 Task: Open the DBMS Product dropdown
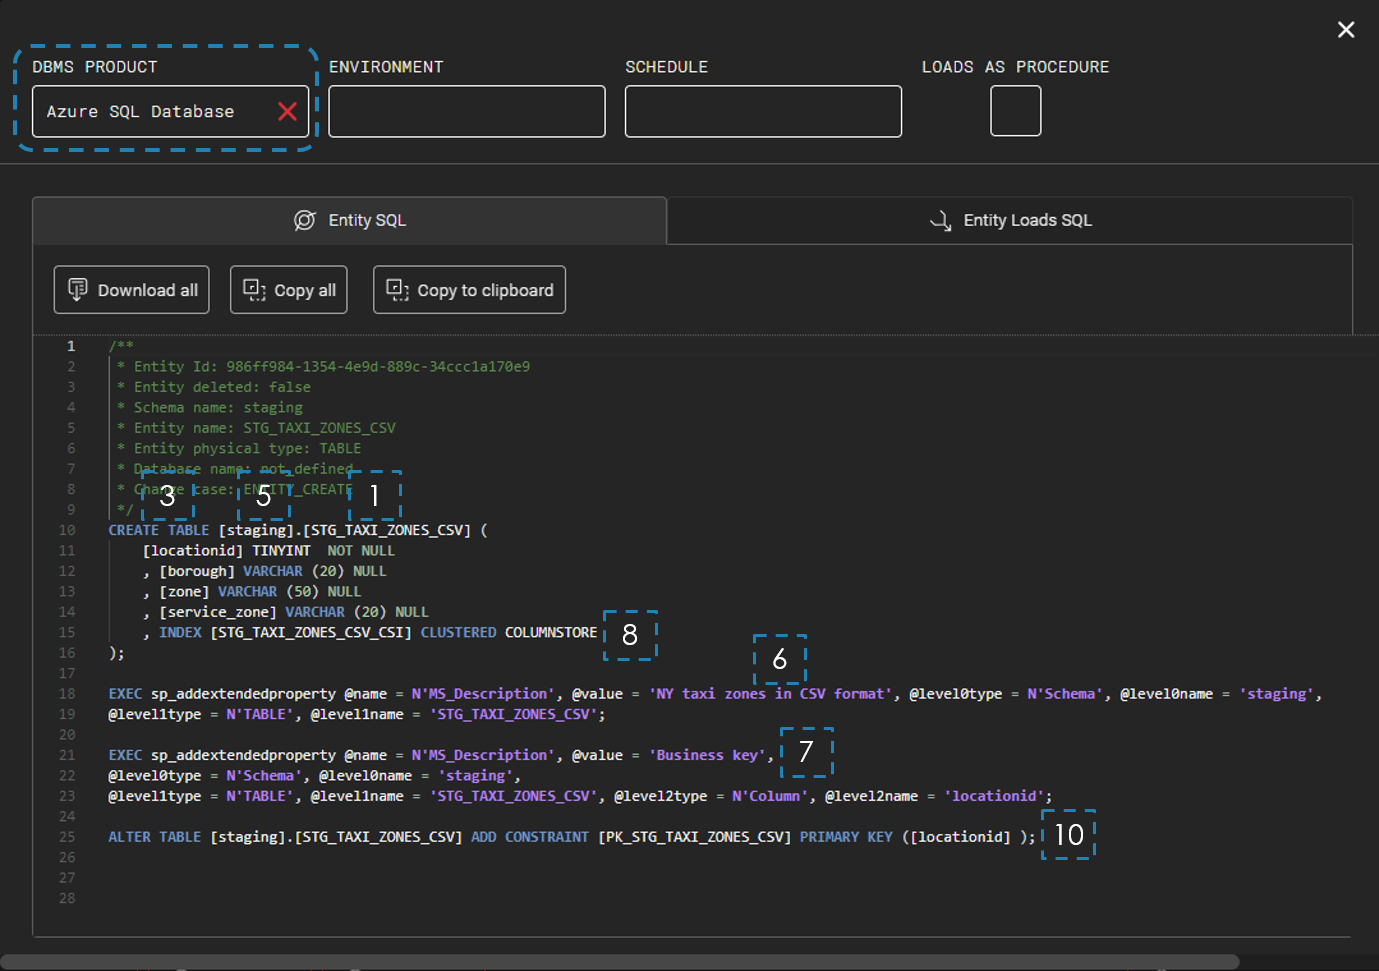click(x=150, y=111)
